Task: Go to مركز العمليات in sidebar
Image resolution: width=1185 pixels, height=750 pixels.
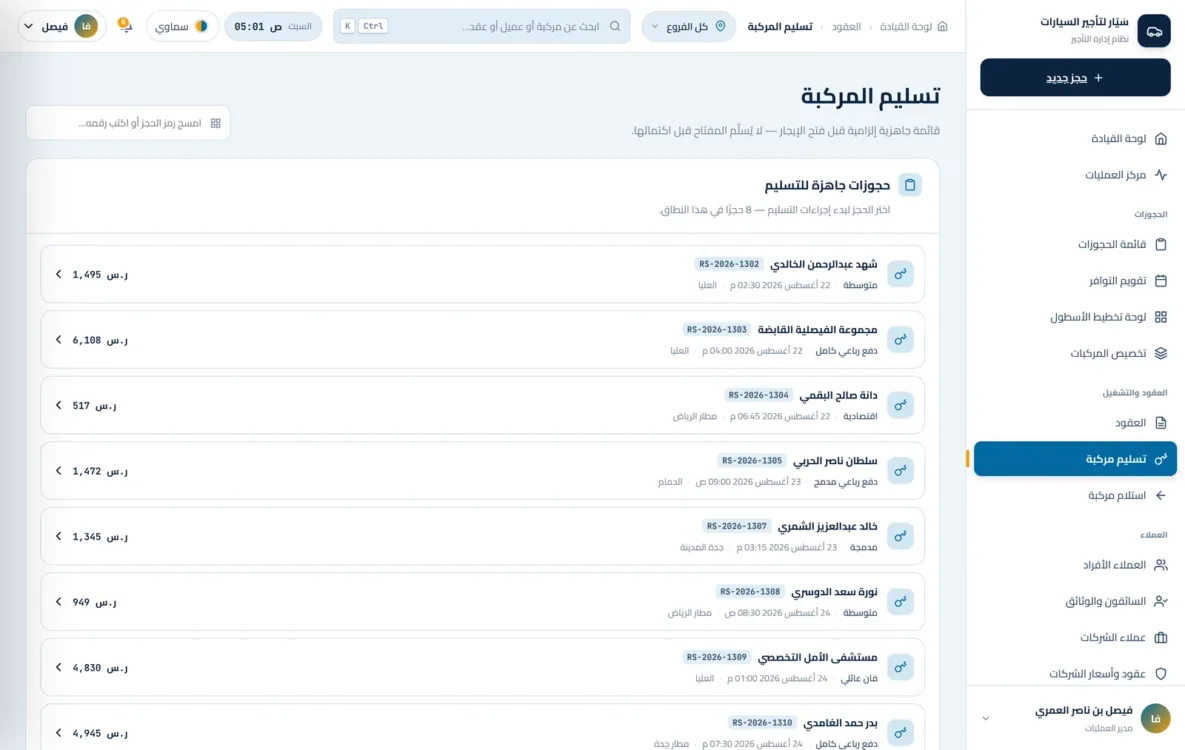Action: (1075, 175)
